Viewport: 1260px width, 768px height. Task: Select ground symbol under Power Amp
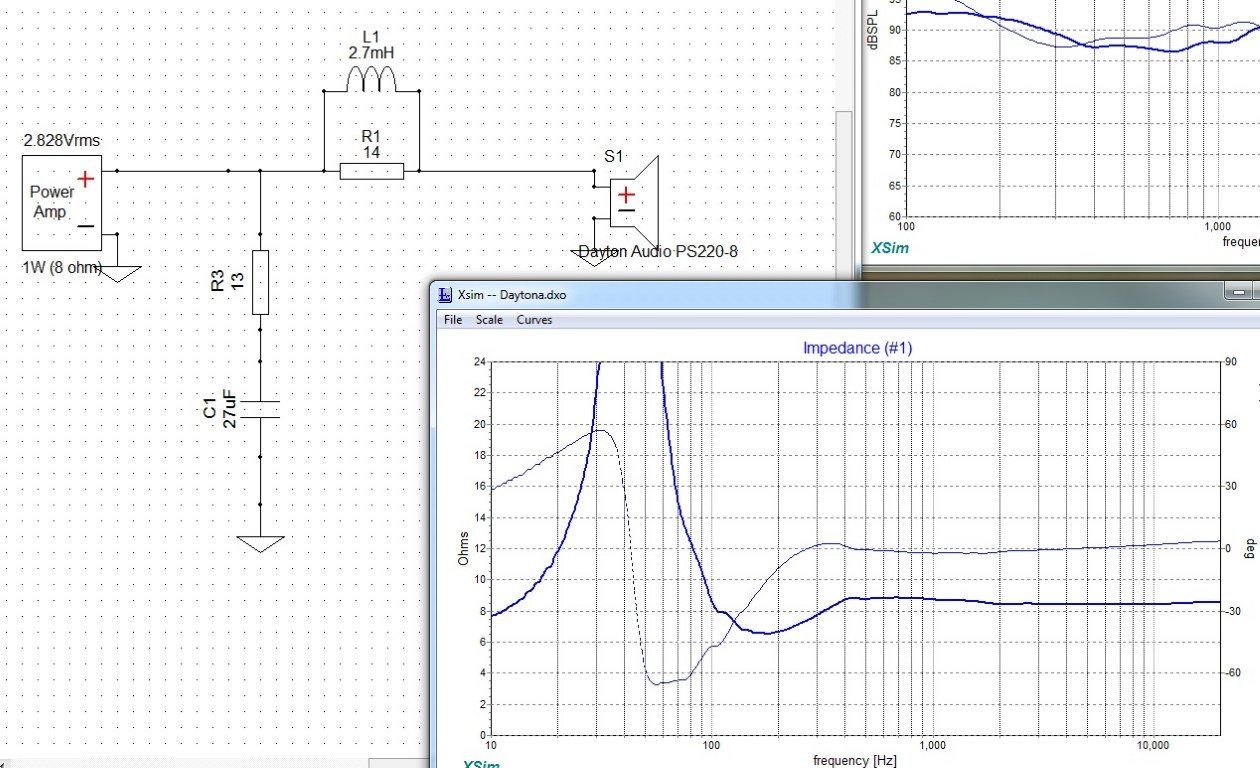(x=117, y=273)
